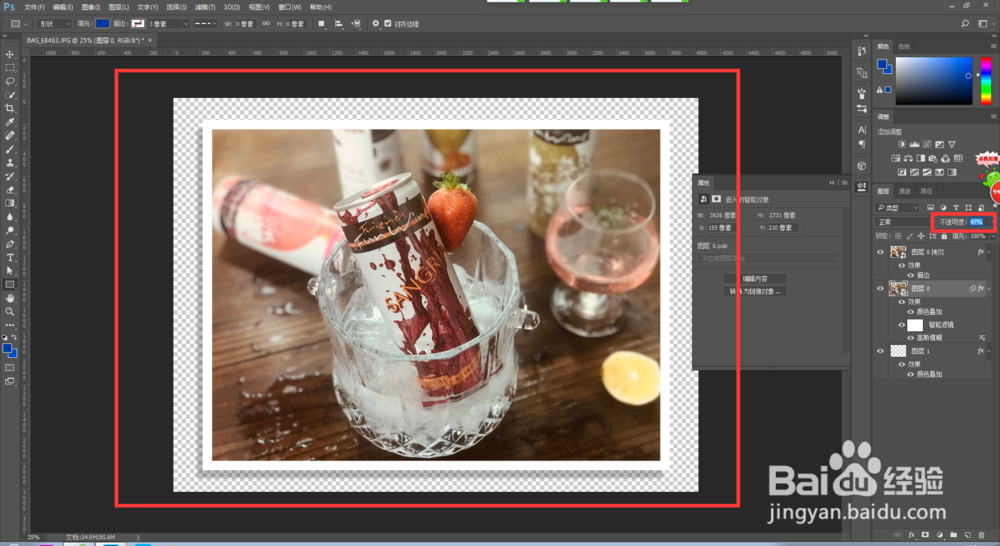Select the Rectangle shape tool
This screenshot has height=546, width=1000.
coord(10,284)
